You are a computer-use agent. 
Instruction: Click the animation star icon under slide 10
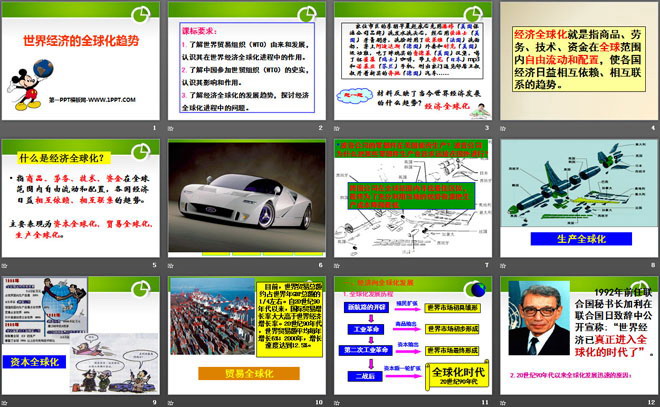(x=171, y=403)
